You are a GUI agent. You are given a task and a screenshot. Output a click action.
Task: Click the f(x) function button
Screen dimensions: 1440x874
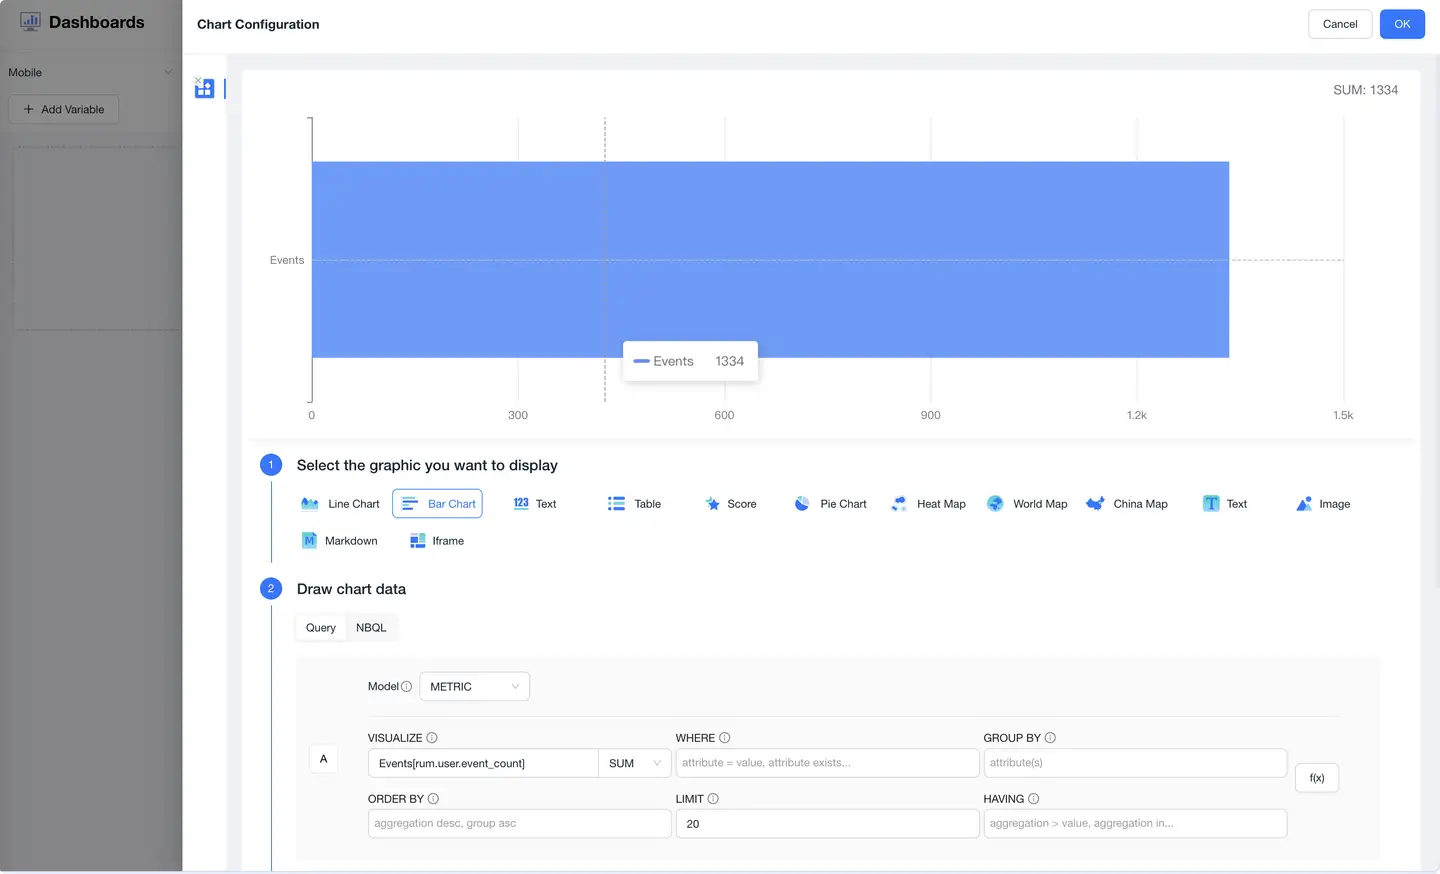[1316, 777]
